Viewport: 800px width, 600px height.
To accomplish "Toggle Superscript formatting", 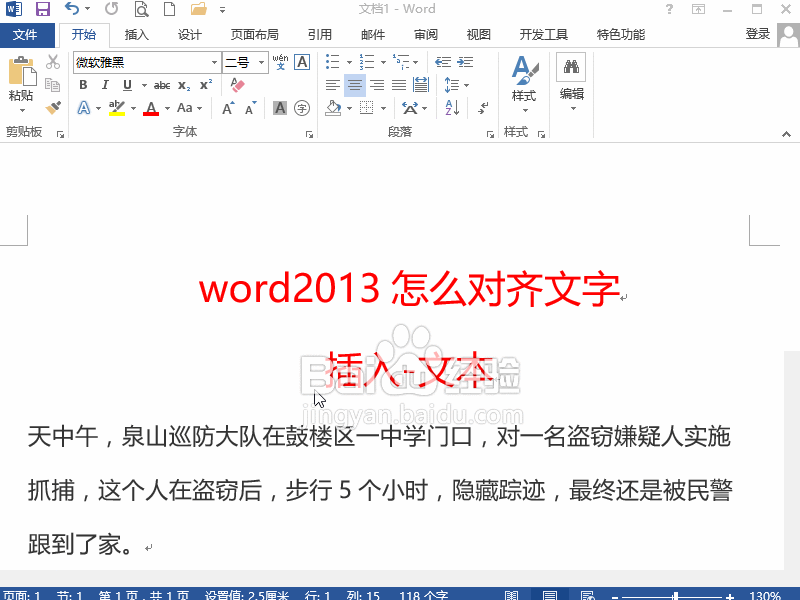I will [x=206, y=85].
